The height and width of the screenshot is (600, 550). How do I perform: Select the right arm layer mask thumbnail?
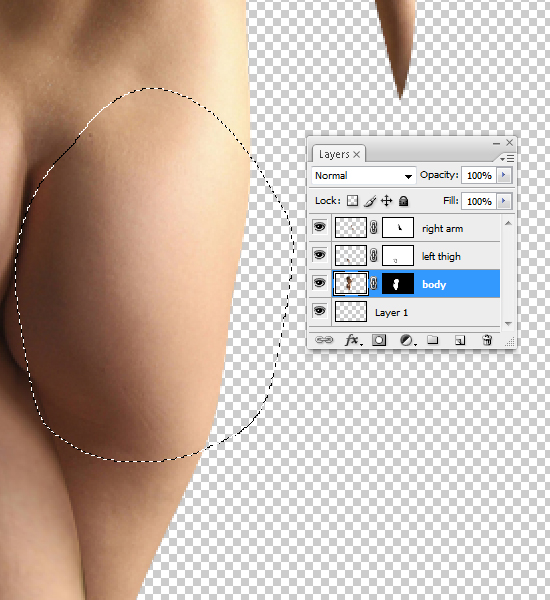point(398,228)
